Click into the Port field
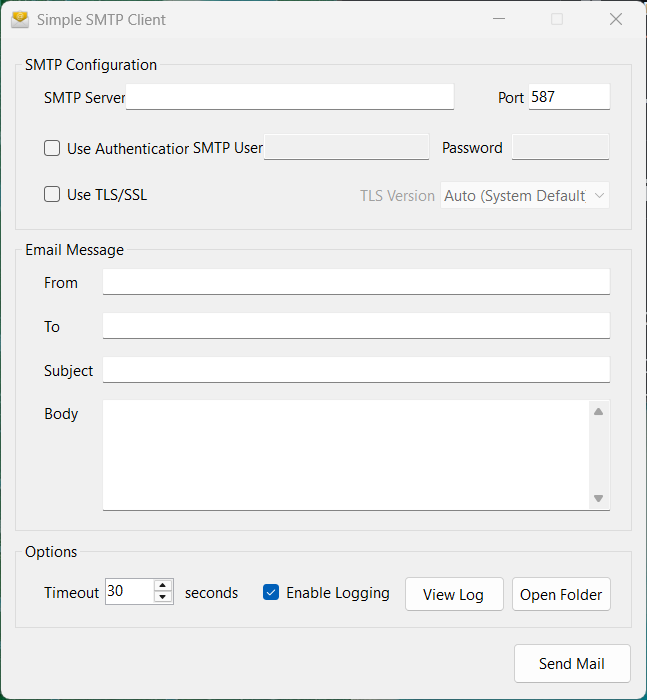This screenshot has width=647, height=700. [568, 97]
